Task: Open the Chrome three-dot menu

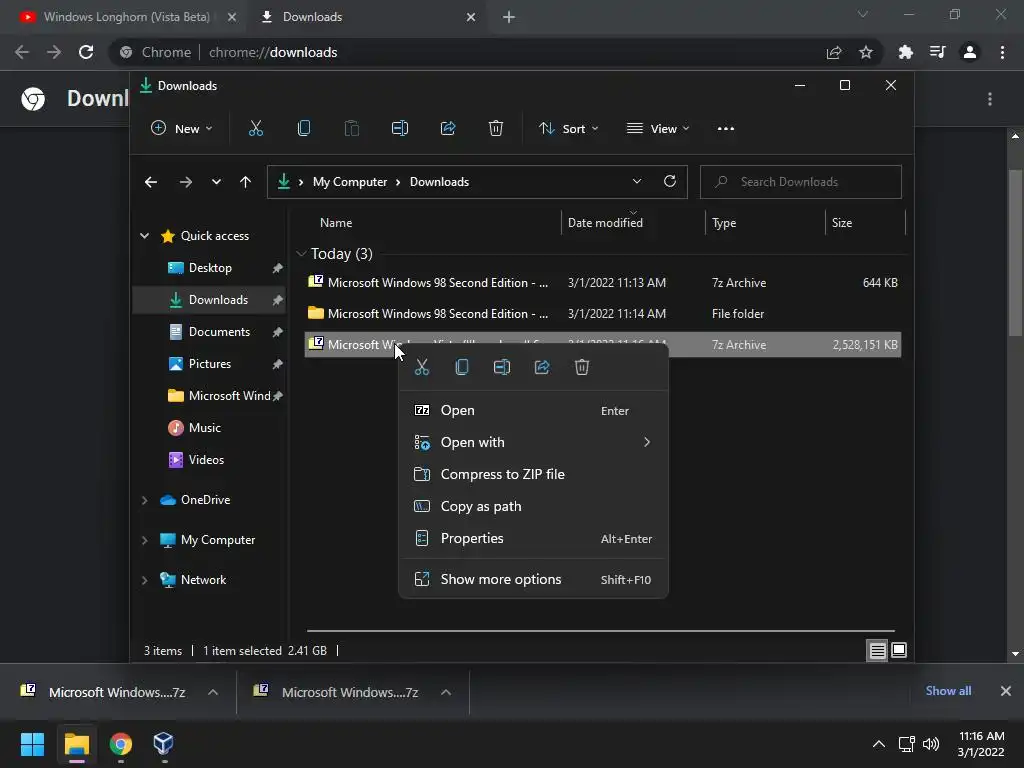Action: 1002,52
